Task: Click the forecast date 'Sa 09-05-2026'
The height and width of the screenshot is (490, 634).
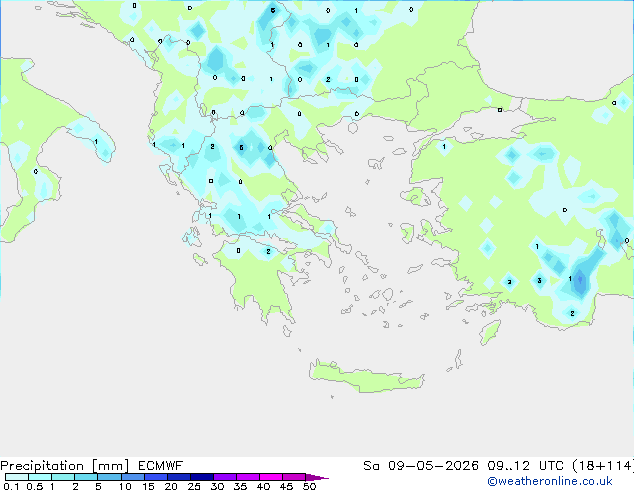Action: (x=421, y=466)
